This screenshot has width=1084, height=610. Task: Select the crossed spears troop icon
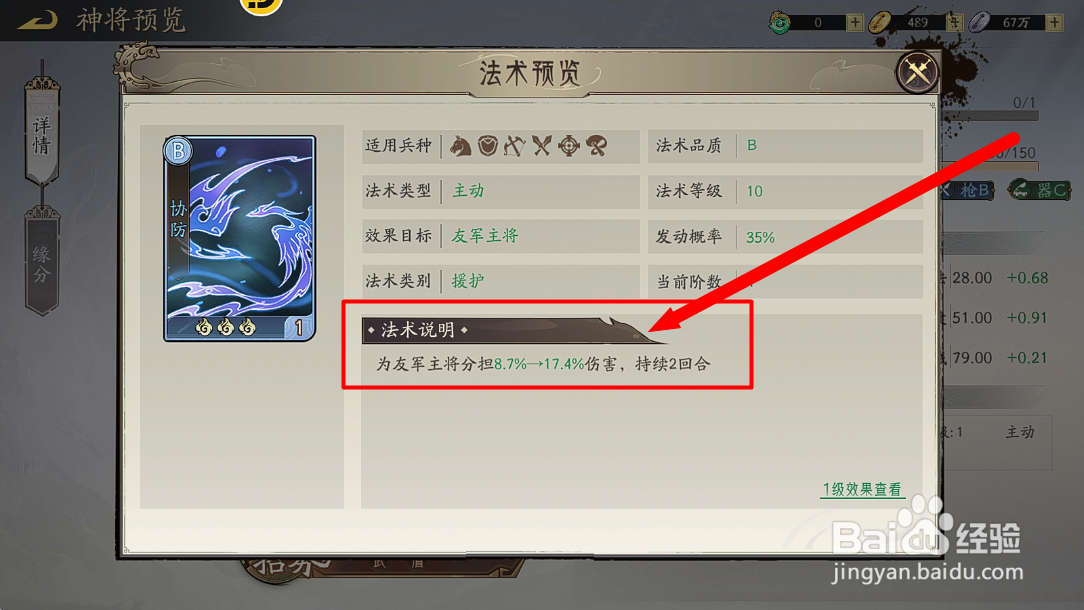pos(541,146)
